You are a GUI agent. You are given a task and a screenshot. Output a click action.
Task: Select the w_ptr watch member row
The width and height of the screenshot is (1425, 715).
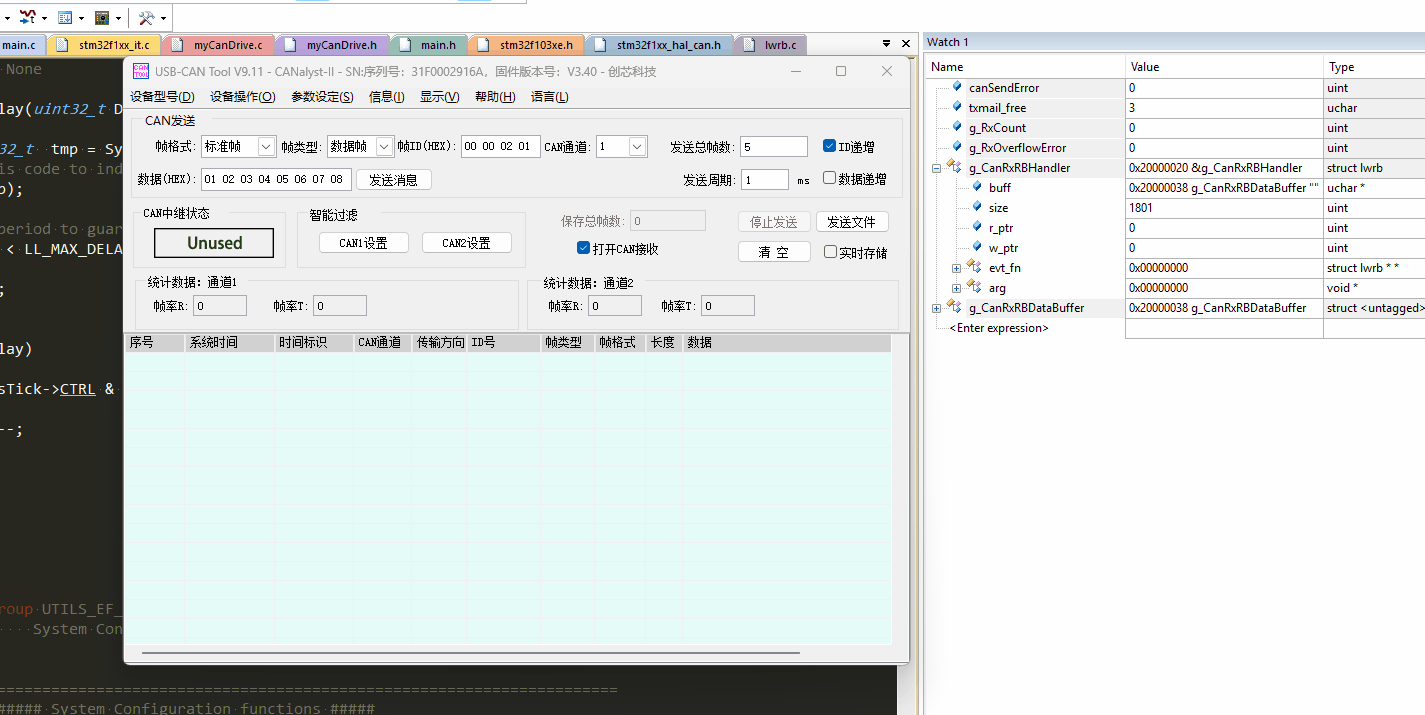pyautogui.click(x=1003, y=248)
